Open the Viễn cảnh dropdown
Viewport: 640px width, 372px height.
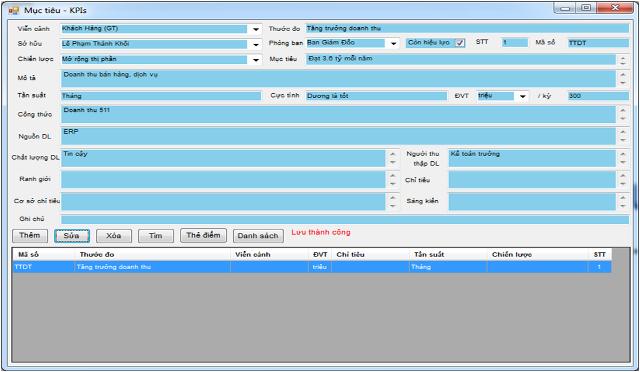[256, 29]
